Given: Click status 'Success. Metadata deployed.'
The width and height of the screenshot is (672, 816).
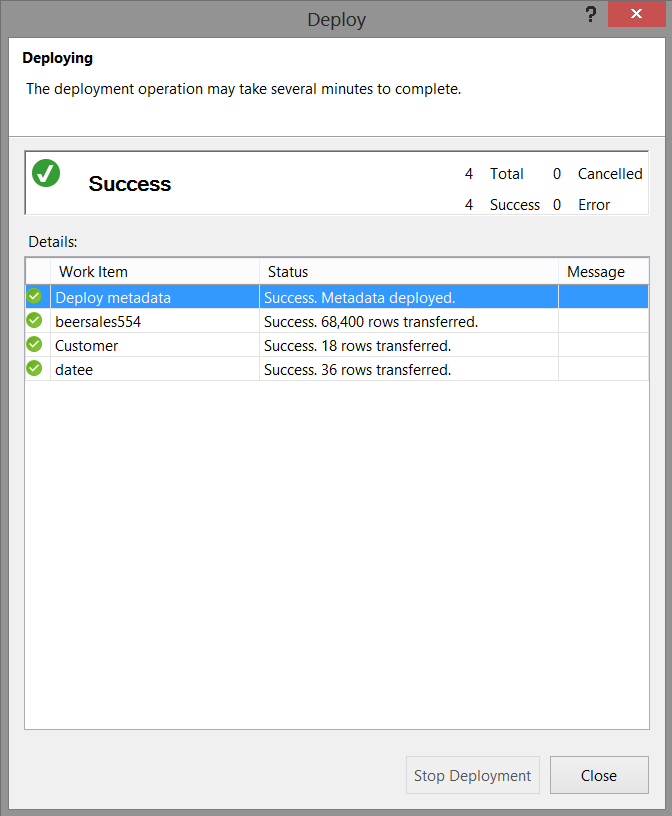Looking at the screenshot, I should click(360, 298).
